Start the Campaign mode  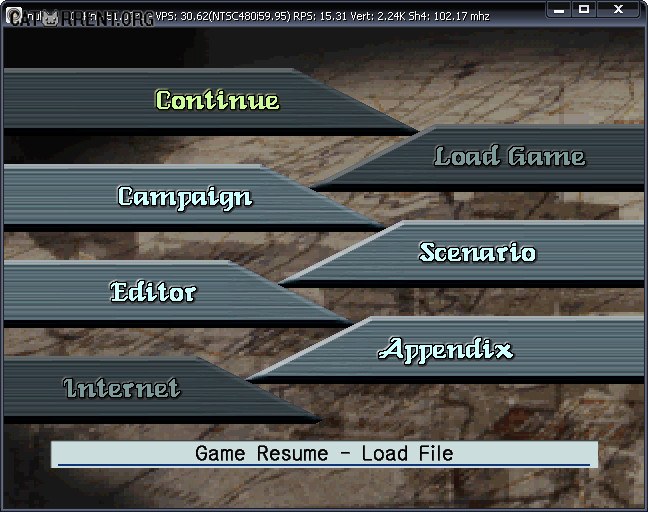(x=185, y=197)
